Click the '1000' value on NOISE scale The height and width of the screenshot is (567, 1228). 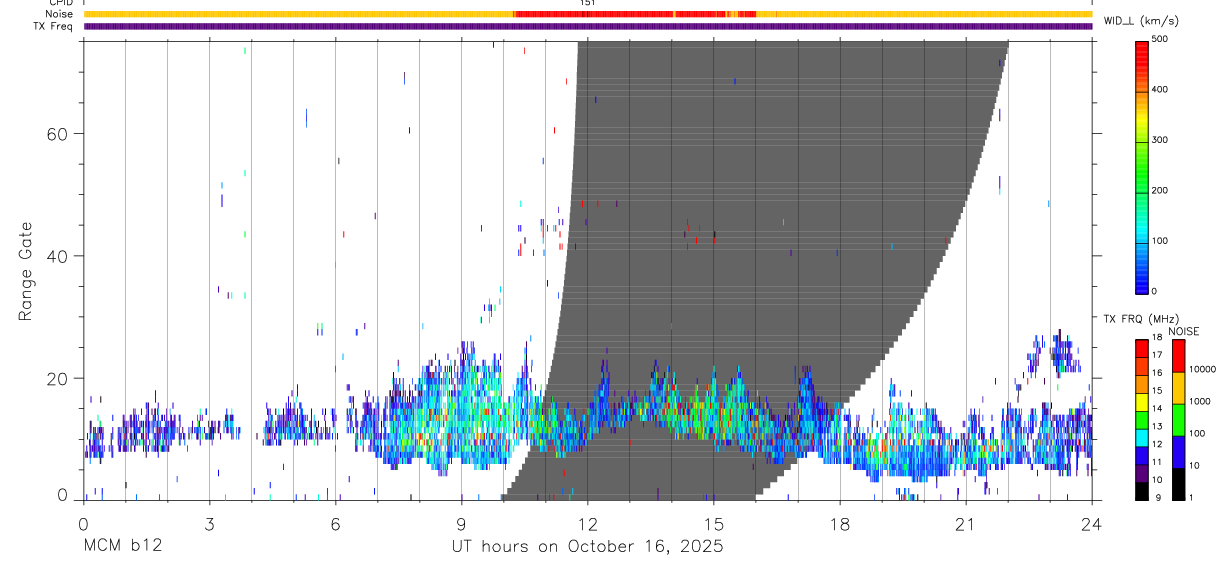pyautogui.click(x=1199, y=401)
